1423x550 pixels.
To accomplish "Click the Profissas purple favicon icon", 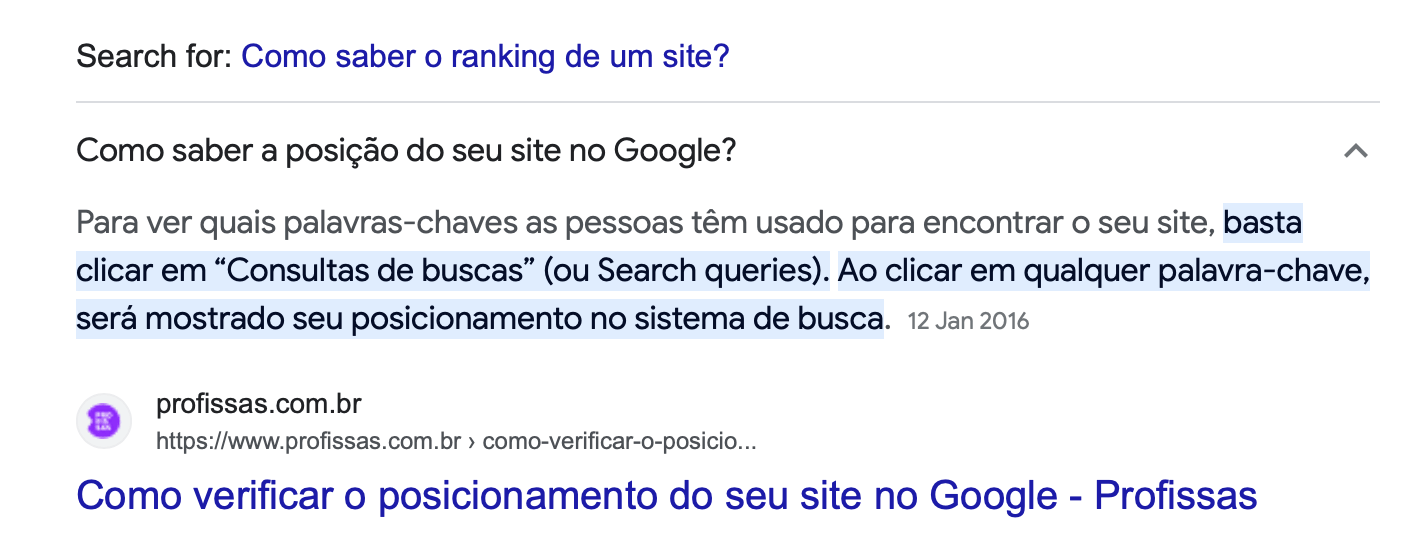I will pyautogui.click(x=104, y=421).
